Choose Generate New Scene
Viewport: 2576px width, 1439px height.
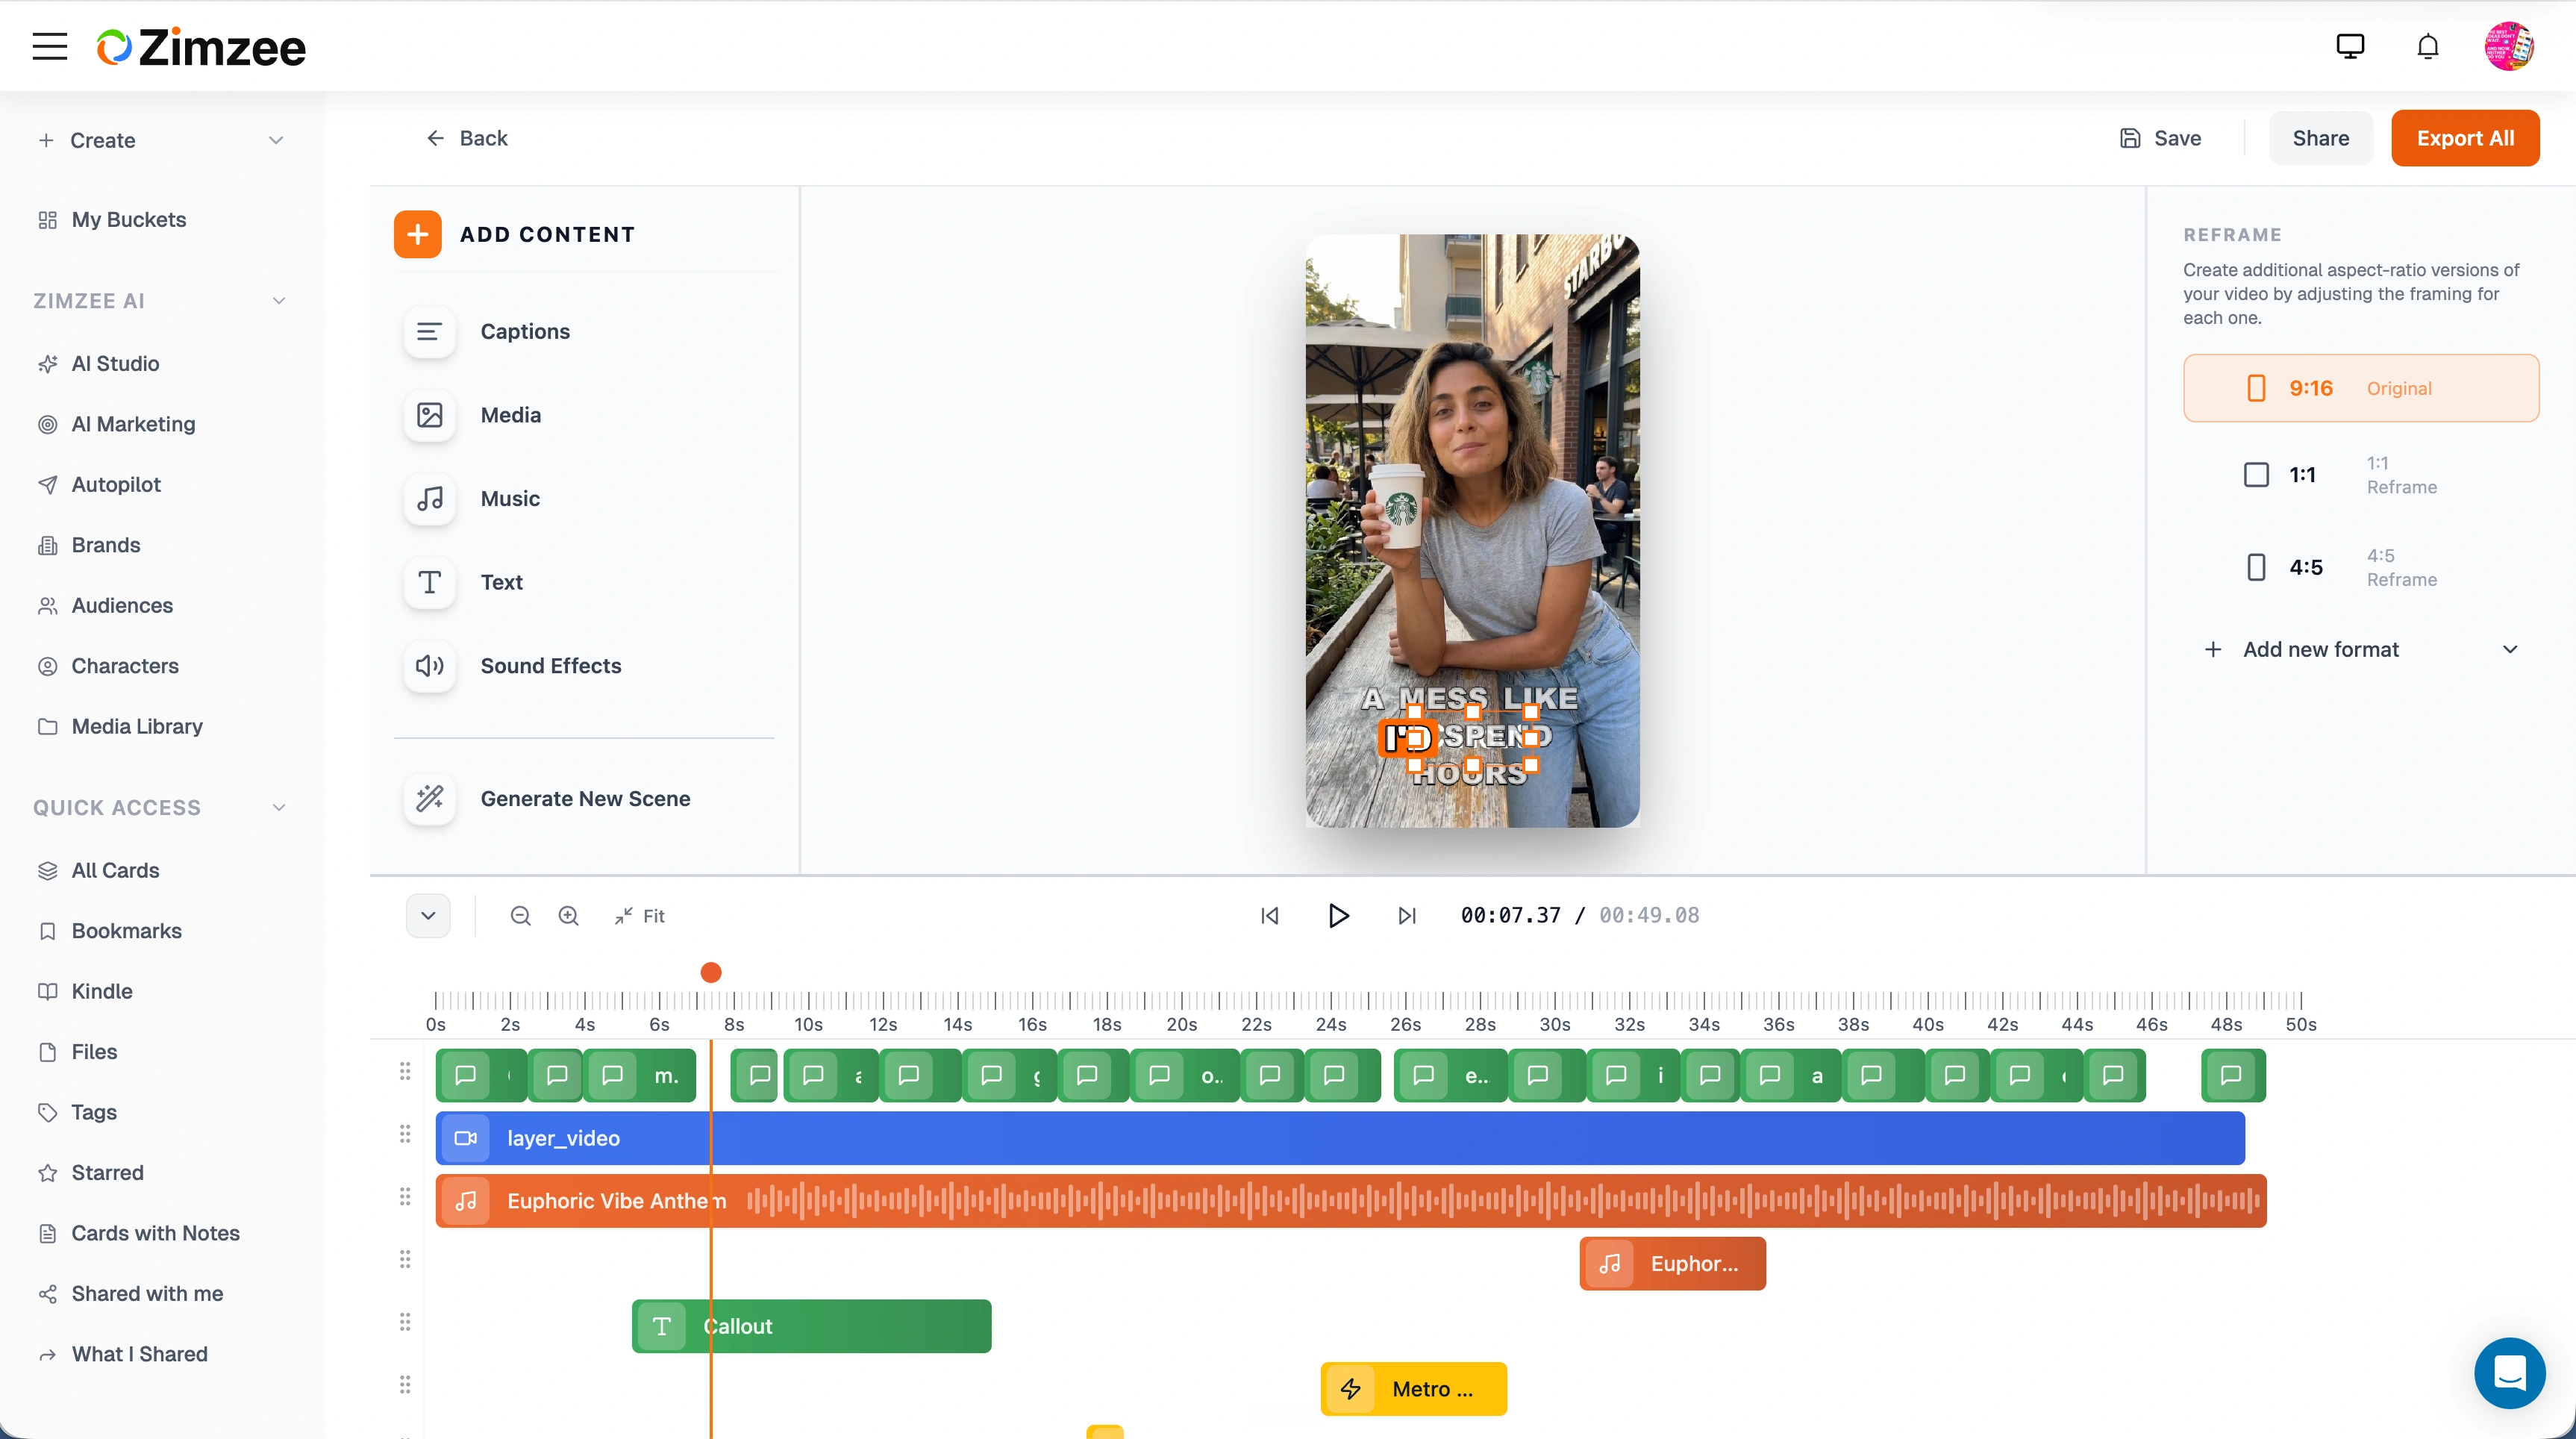585,799
